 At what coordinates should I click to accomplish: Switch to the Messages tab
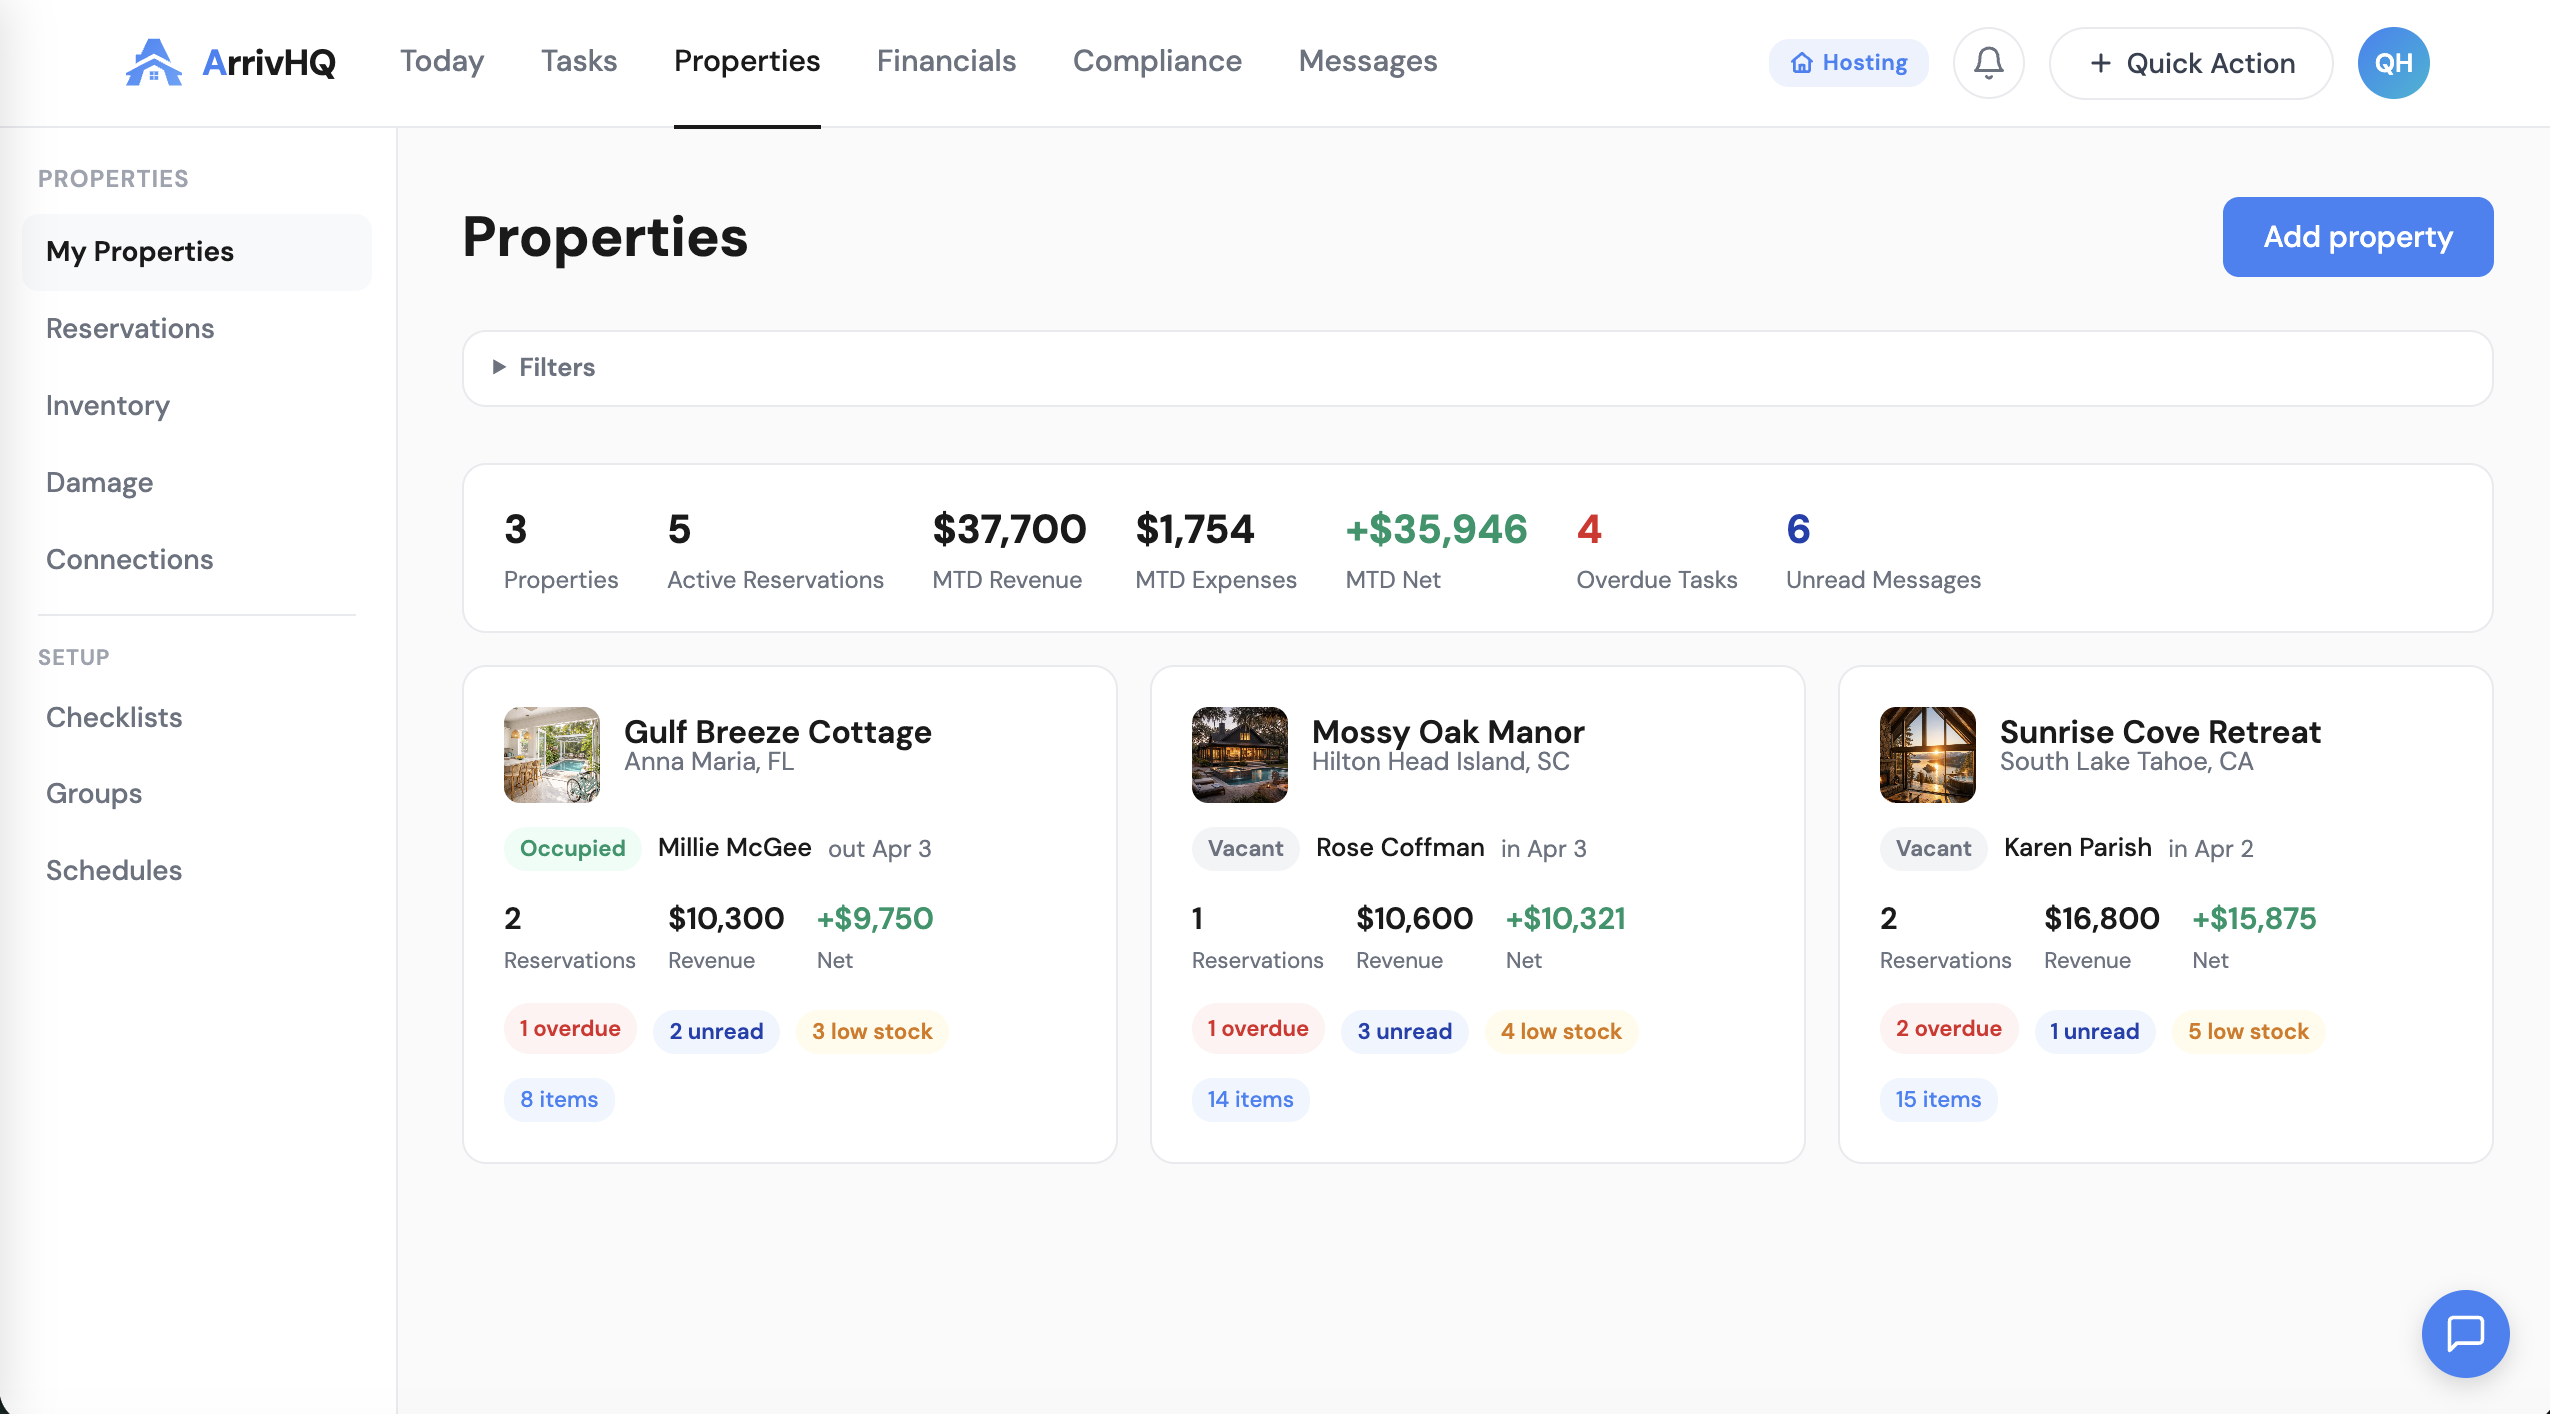point(1367,61)
